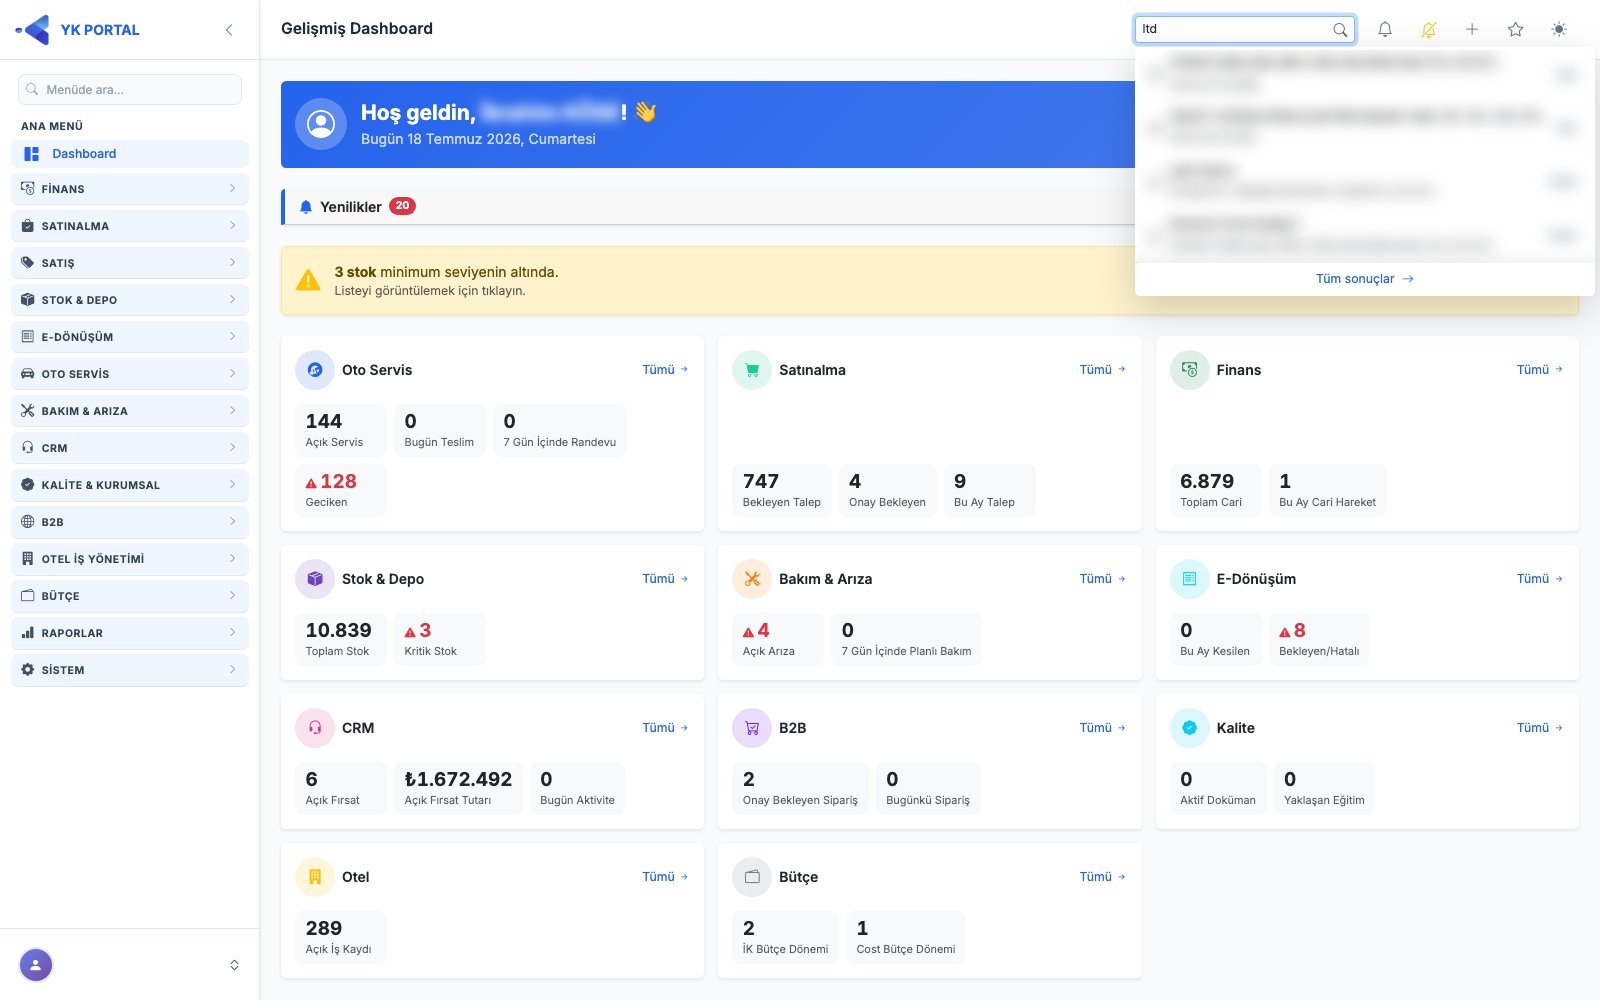Click the Satınalma cart icon
1600x1000 pixels.
(x=752, y=370)
